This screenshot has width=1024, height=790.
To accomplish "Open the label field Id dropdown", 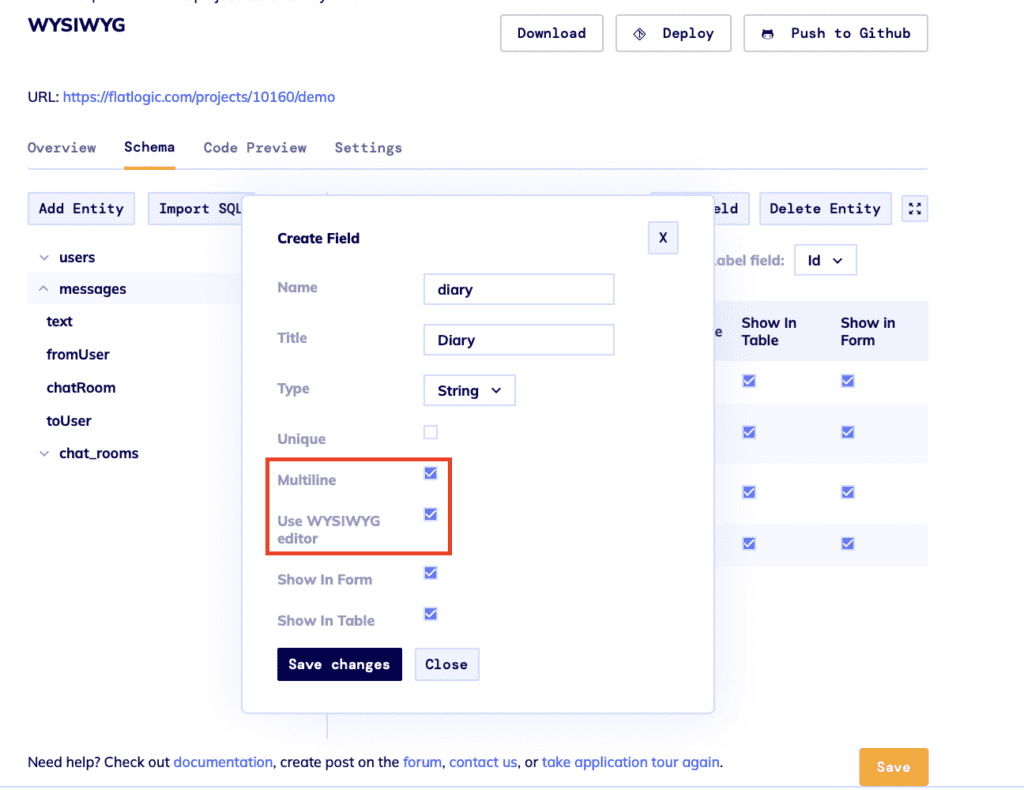I will coord(825,261).
